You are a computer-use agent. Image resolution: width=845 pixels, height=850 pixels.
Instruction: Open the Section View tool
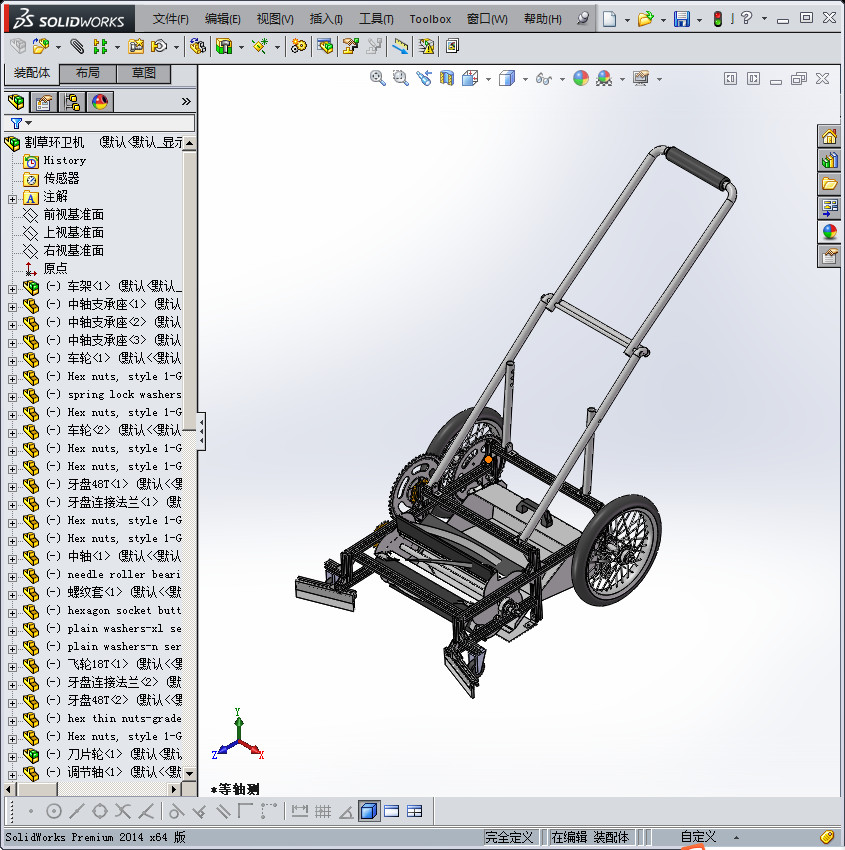coord(447,79)
